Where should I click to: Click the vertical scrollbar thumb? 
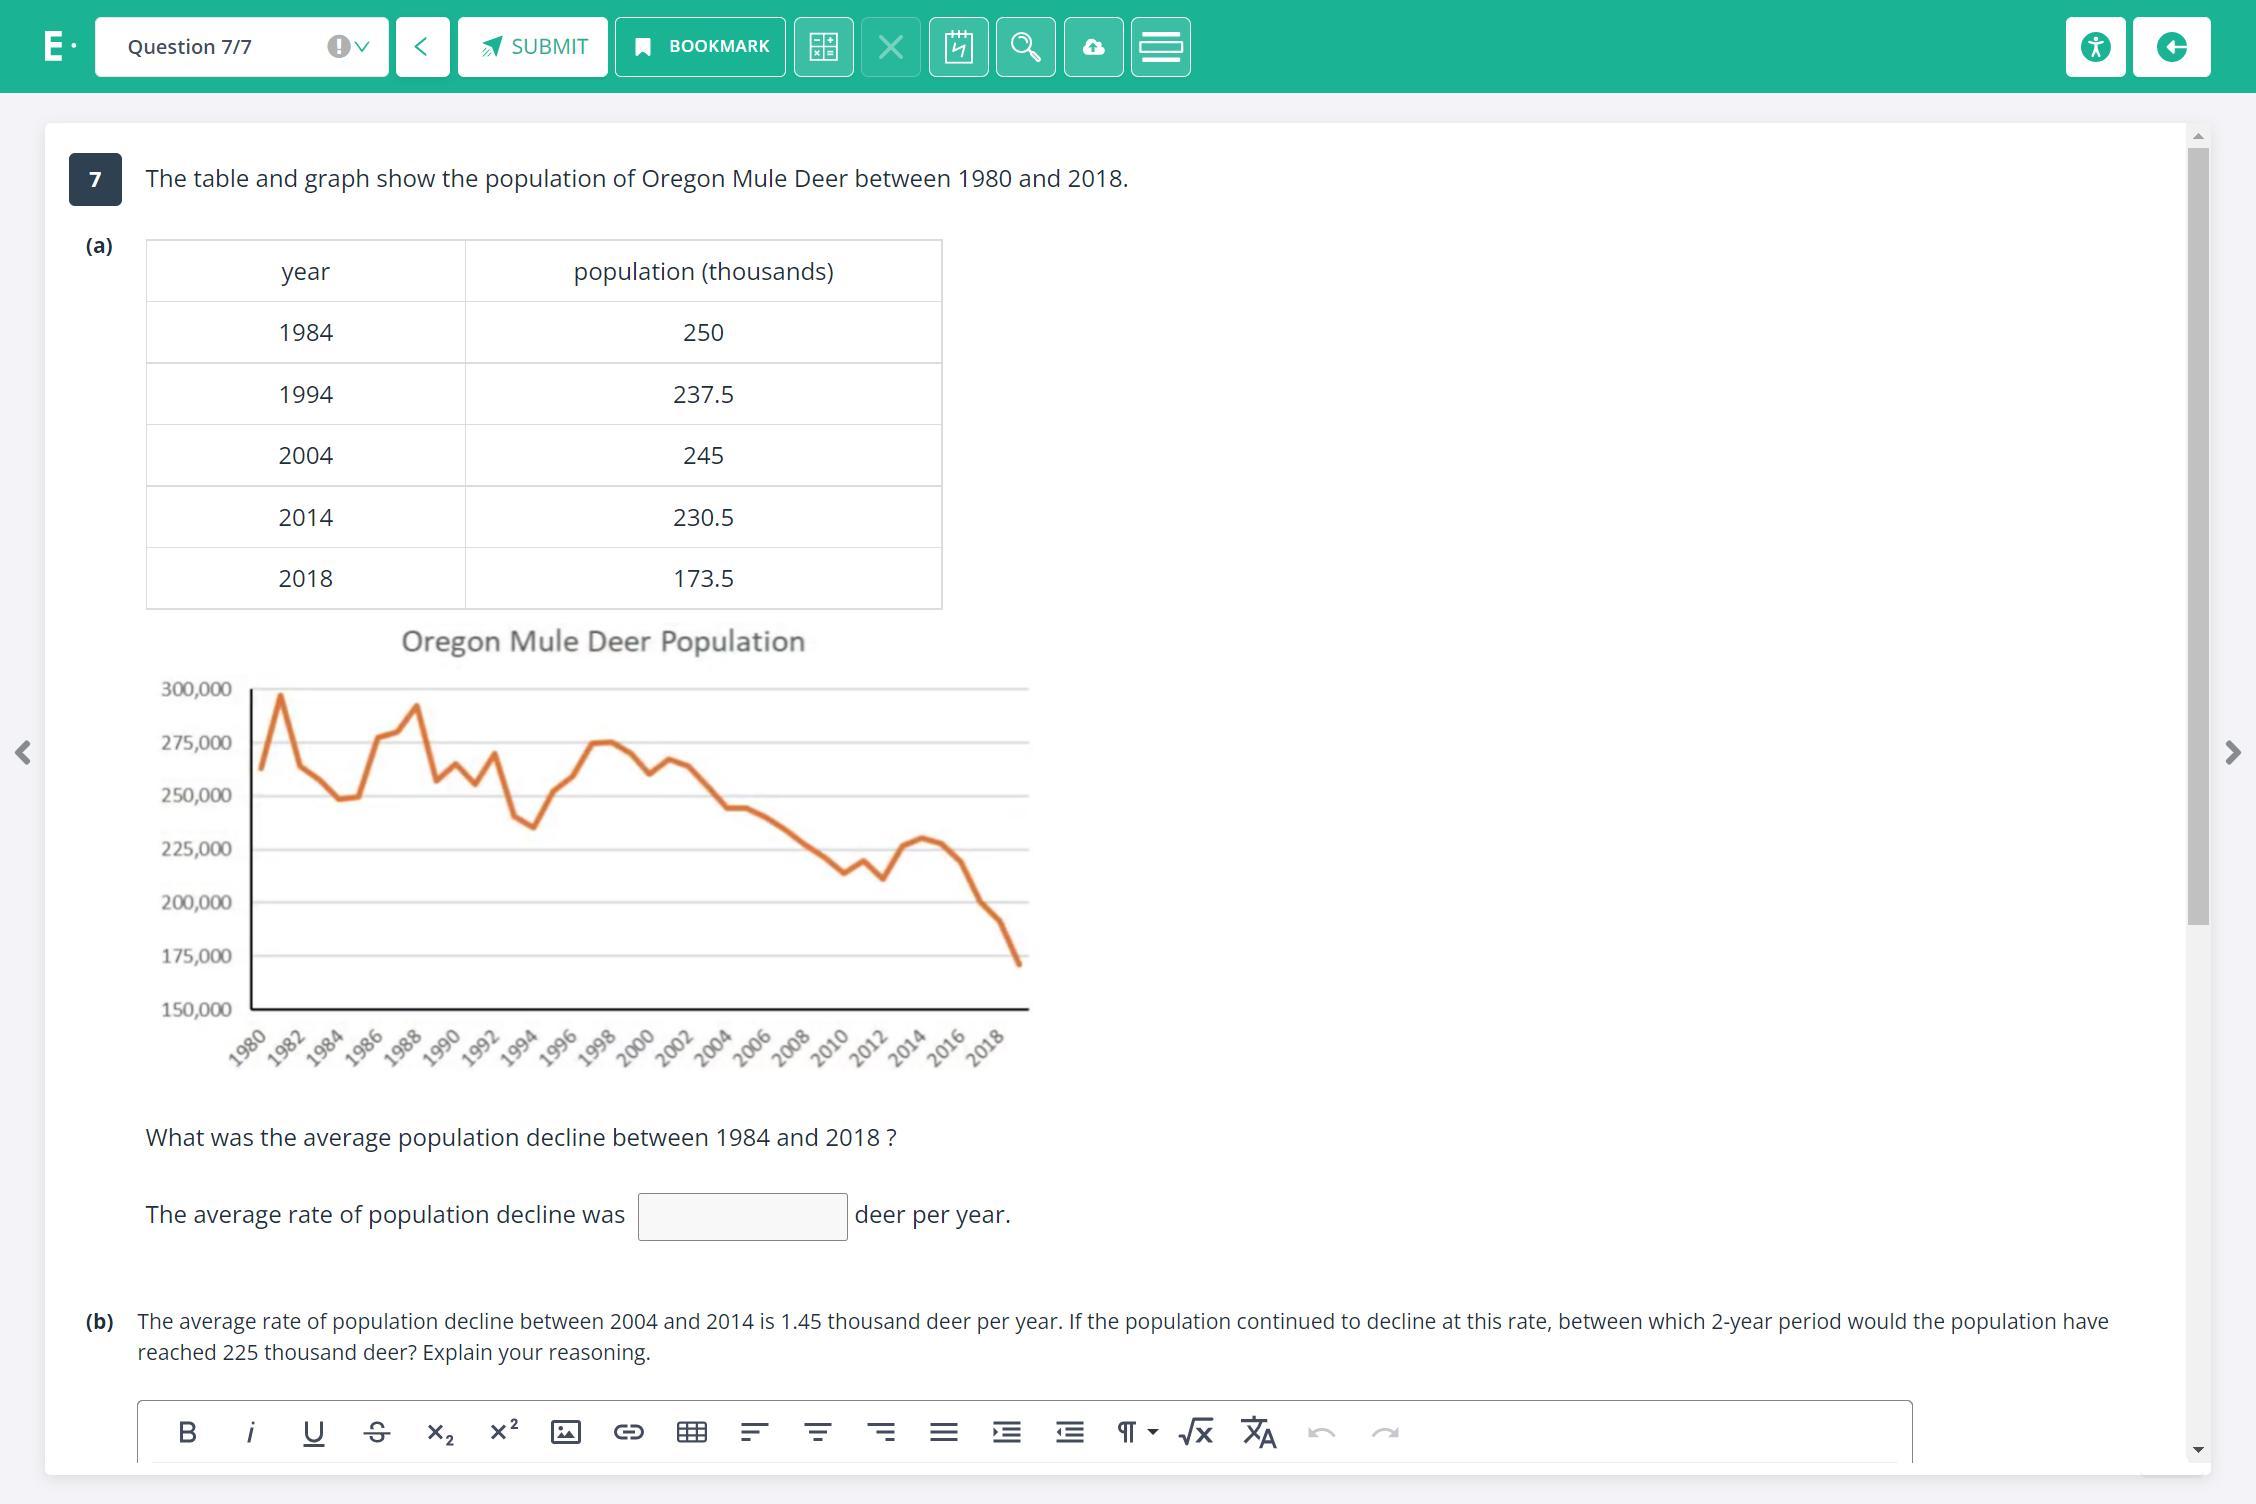tap(2197, 536)
